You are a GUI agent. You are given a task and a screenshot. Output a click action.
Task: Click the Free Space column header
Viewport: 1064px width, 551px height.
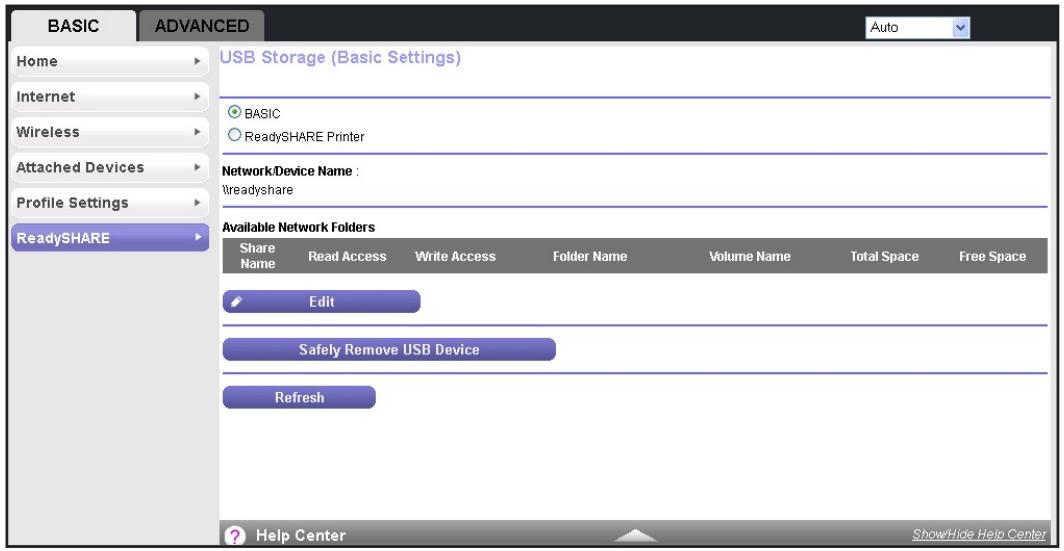pyautogui.click(x=992, y=256)
